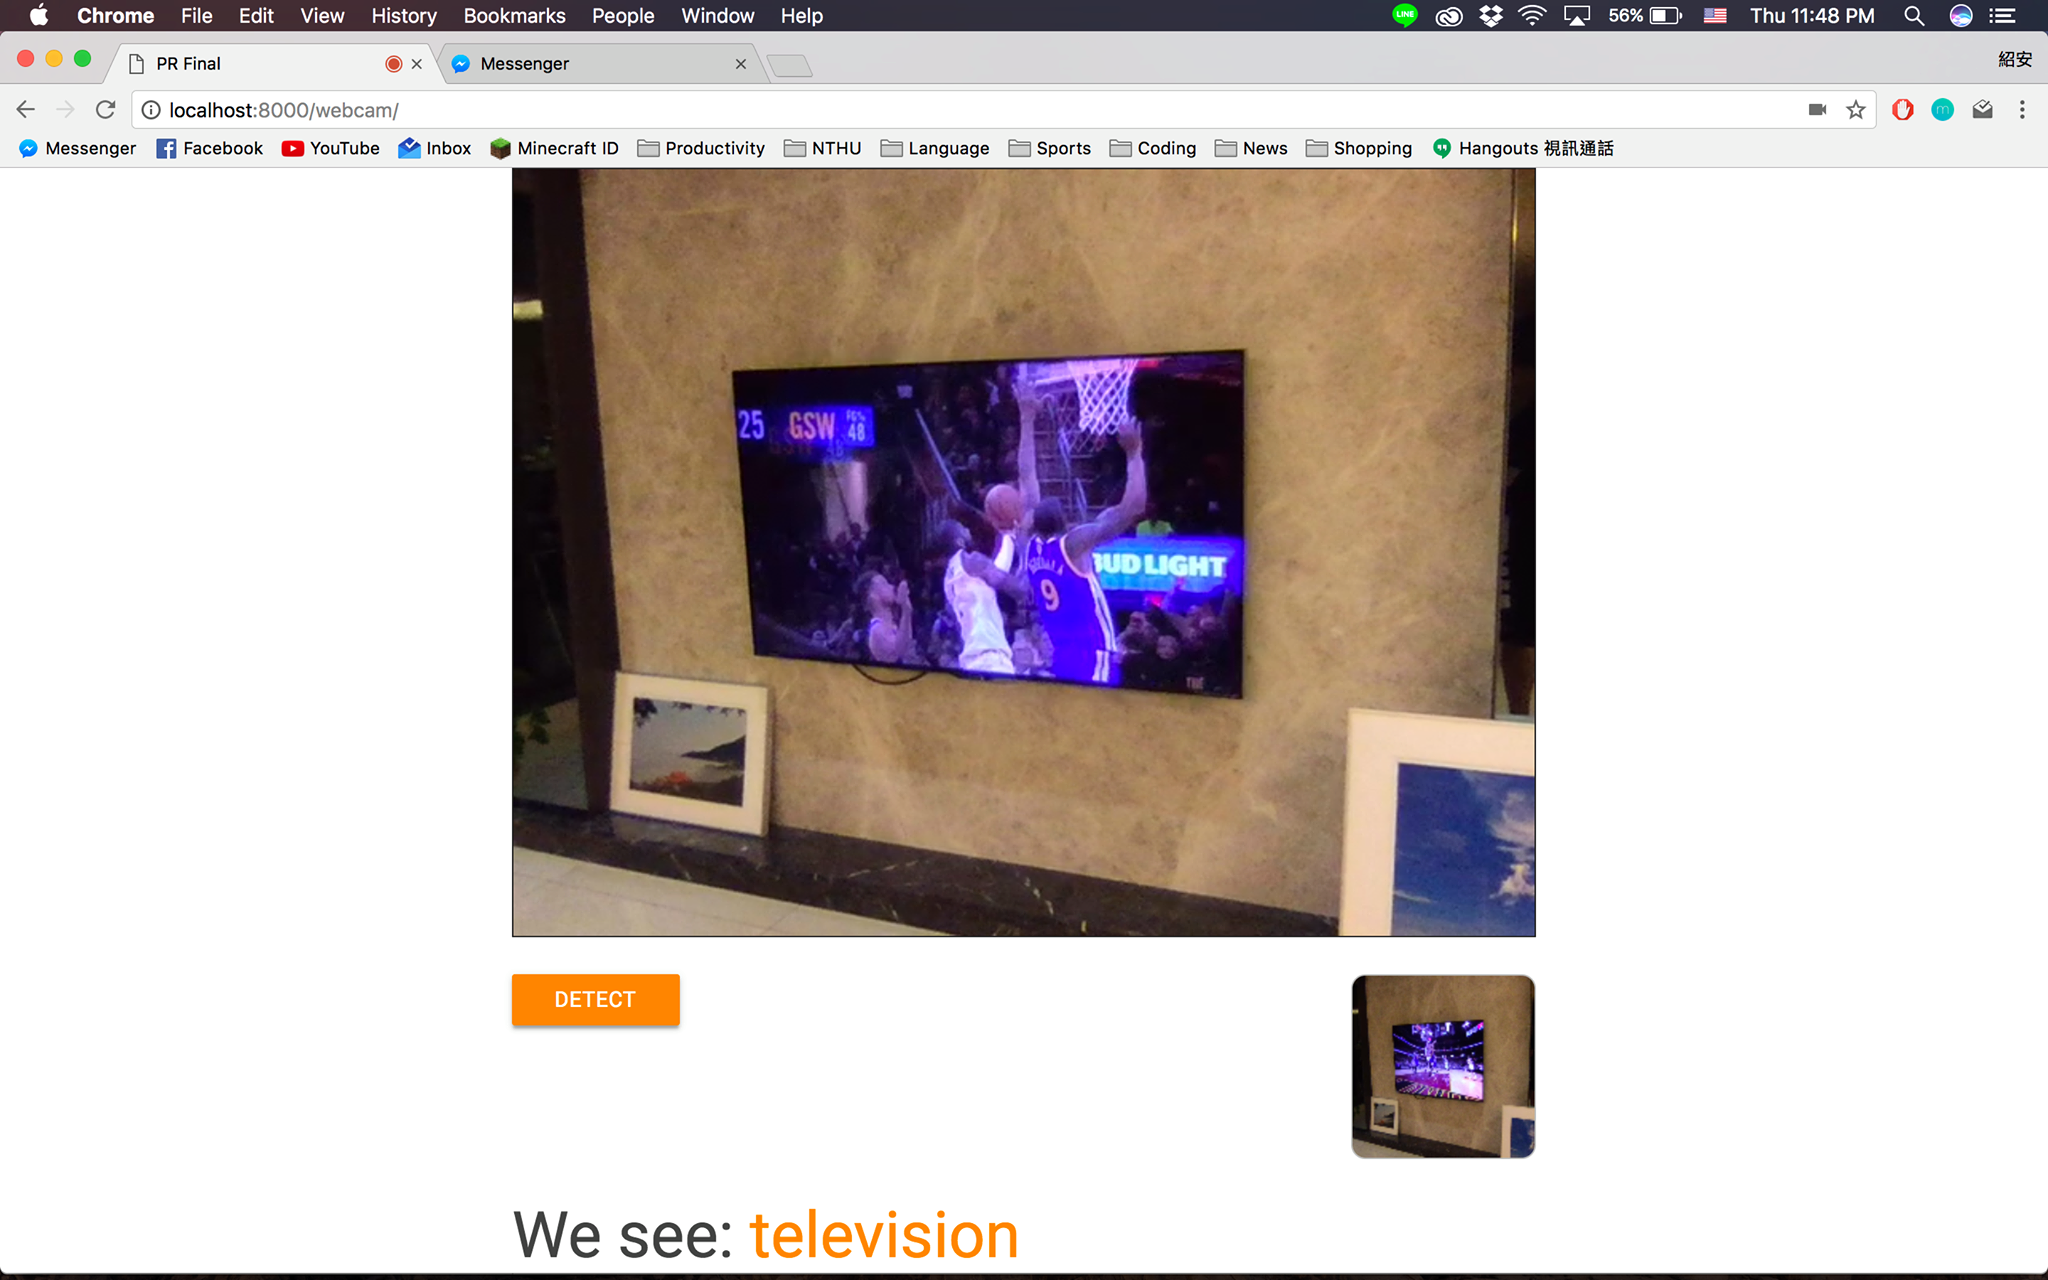
Task: Click the camera access icon in address bar
Action: point(1817,110)
